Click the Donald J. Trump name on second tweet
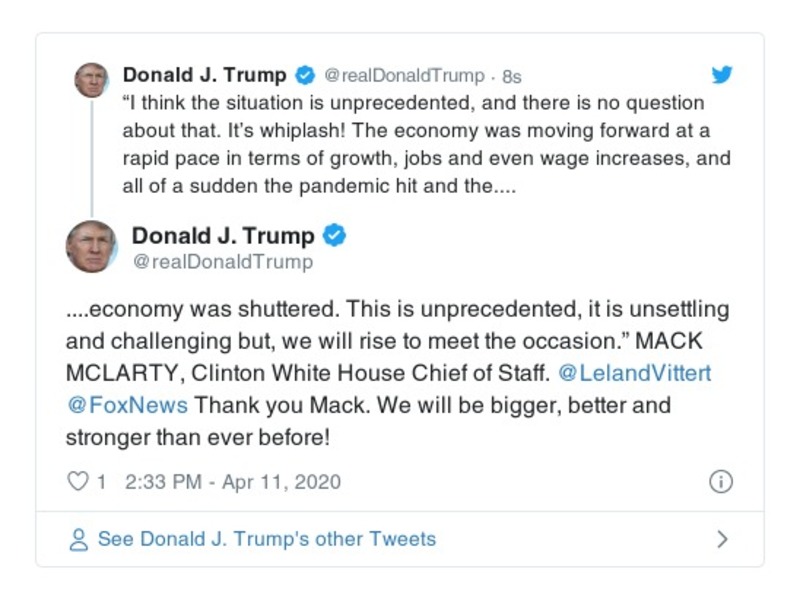 [x=224, y=235]
